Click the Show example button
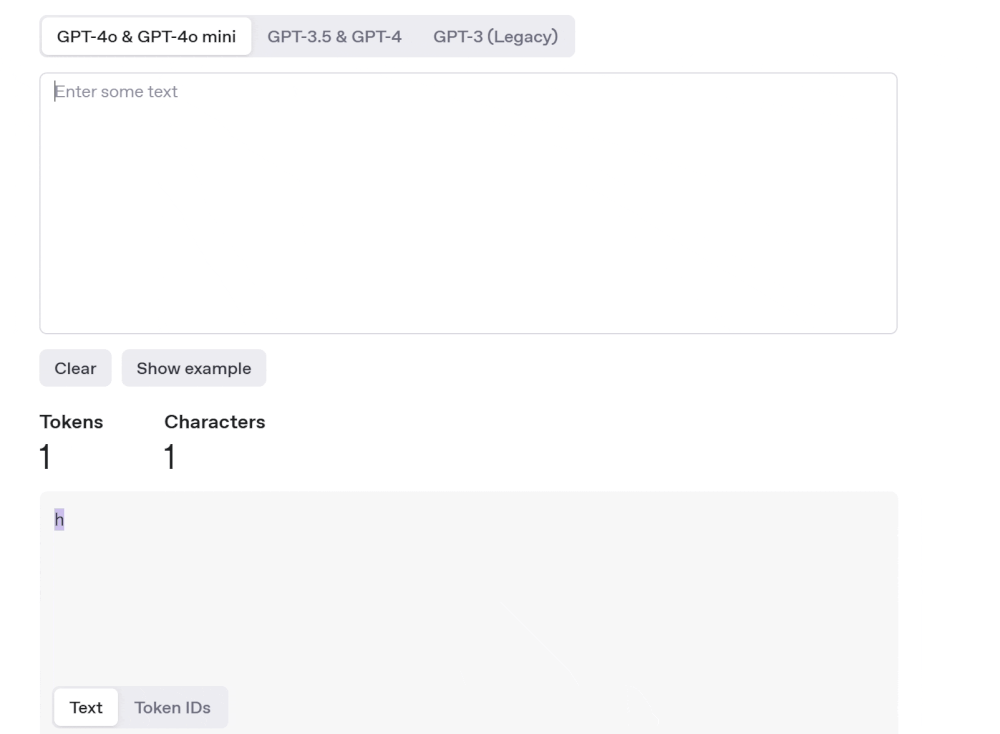1000x734 pixels. point(194,368)
